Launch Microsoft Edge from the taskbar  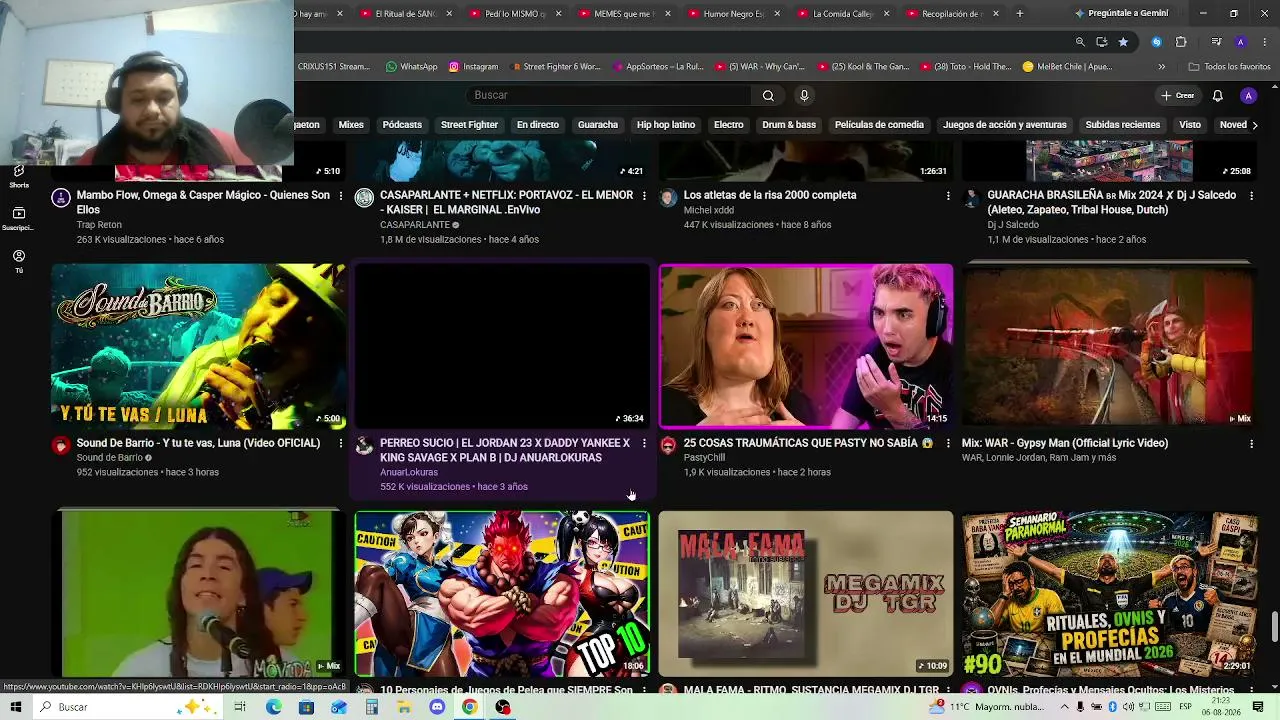click(x=273, y=707)
